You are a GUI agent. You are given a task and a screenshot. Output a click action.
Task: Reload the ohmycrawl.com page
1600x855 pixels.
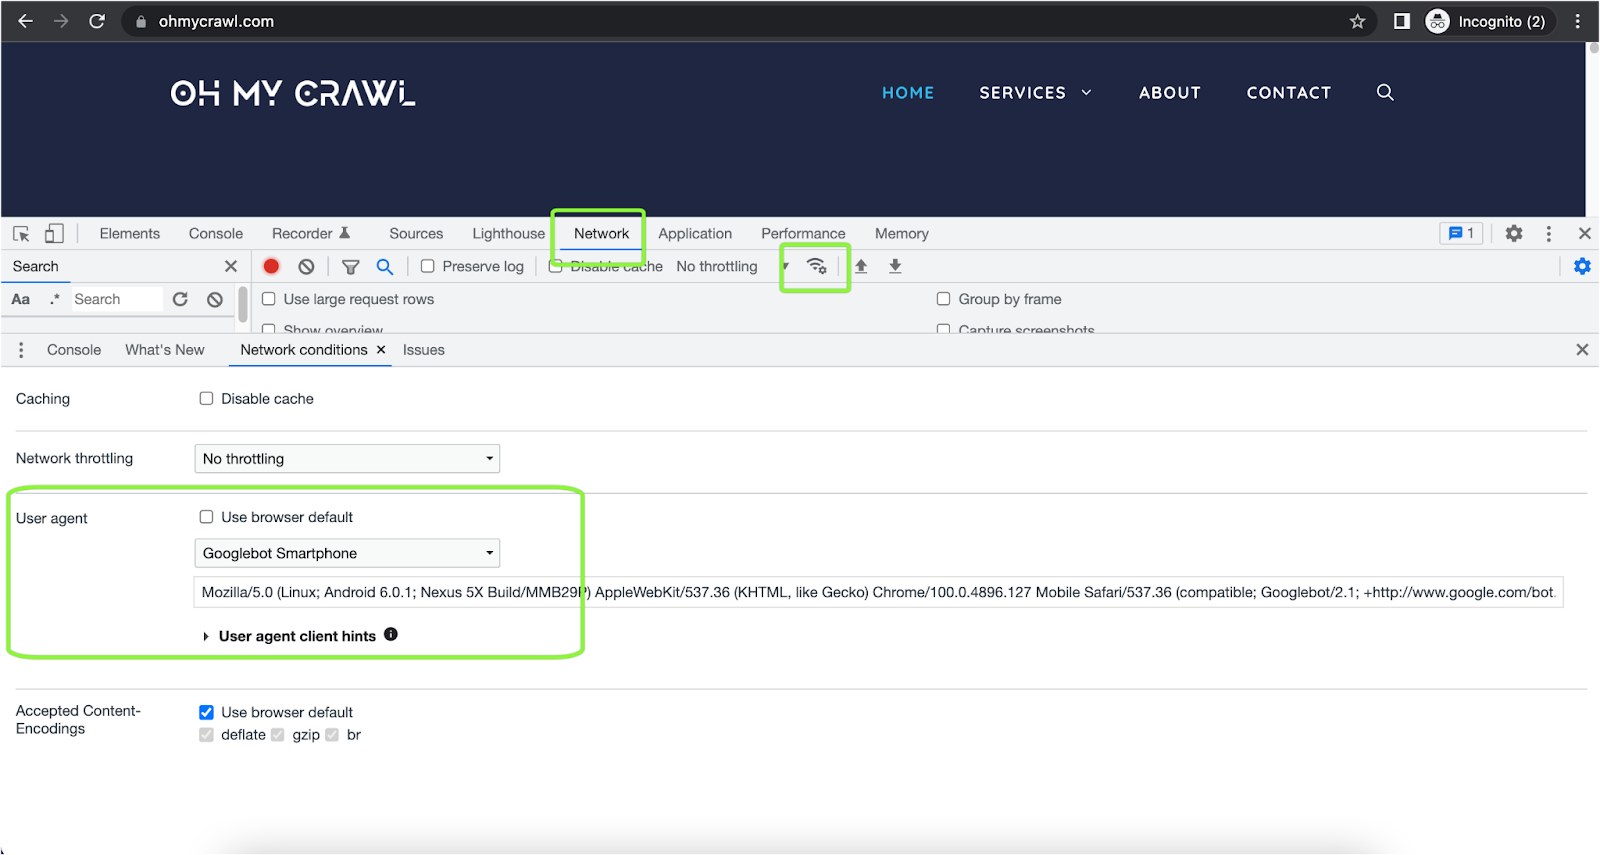pyautogui.click(x=97, y=21)
